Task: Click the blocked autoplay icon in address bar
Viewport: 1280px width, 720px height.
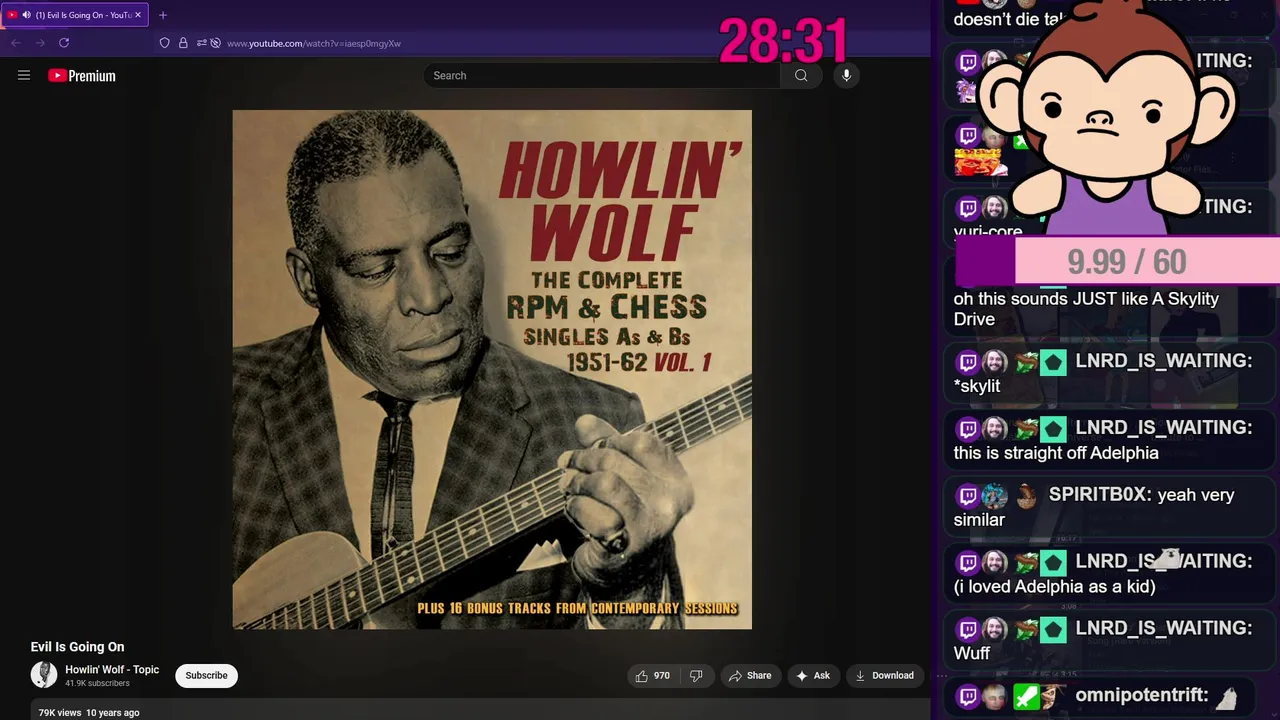Action: (215, 43)
